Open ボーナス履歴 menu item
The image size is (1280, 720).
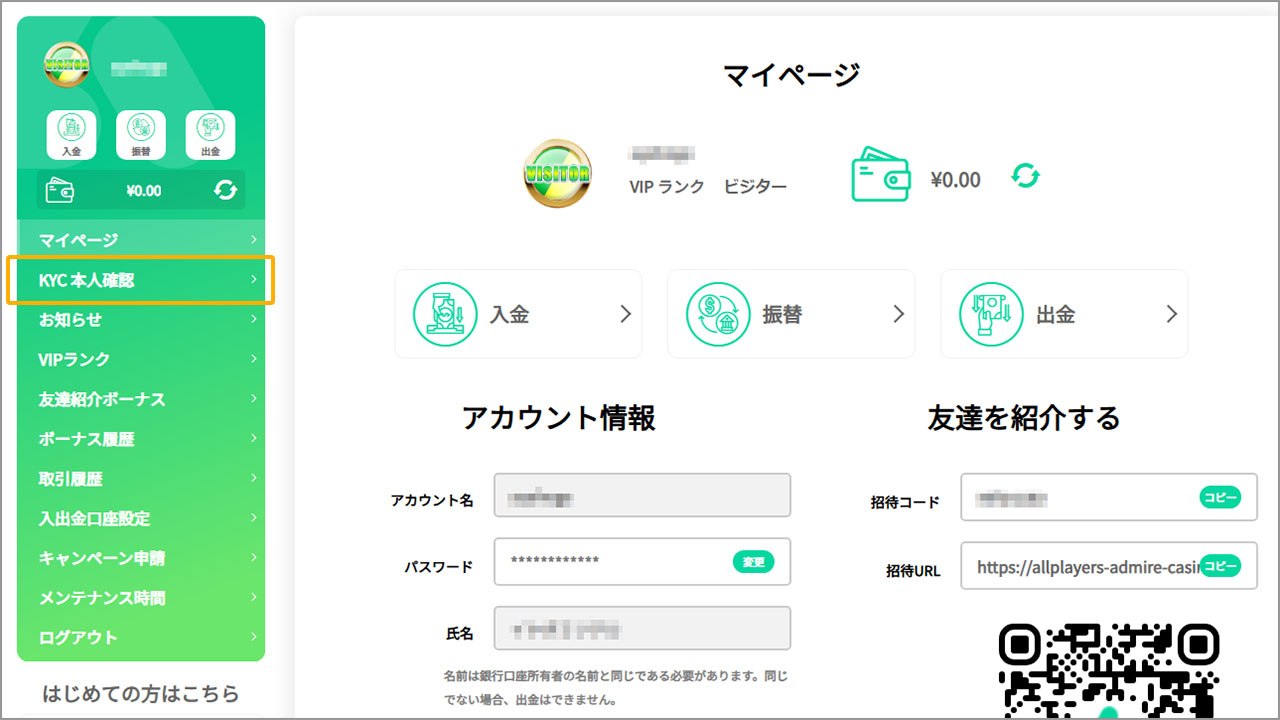tap(141, 439)
